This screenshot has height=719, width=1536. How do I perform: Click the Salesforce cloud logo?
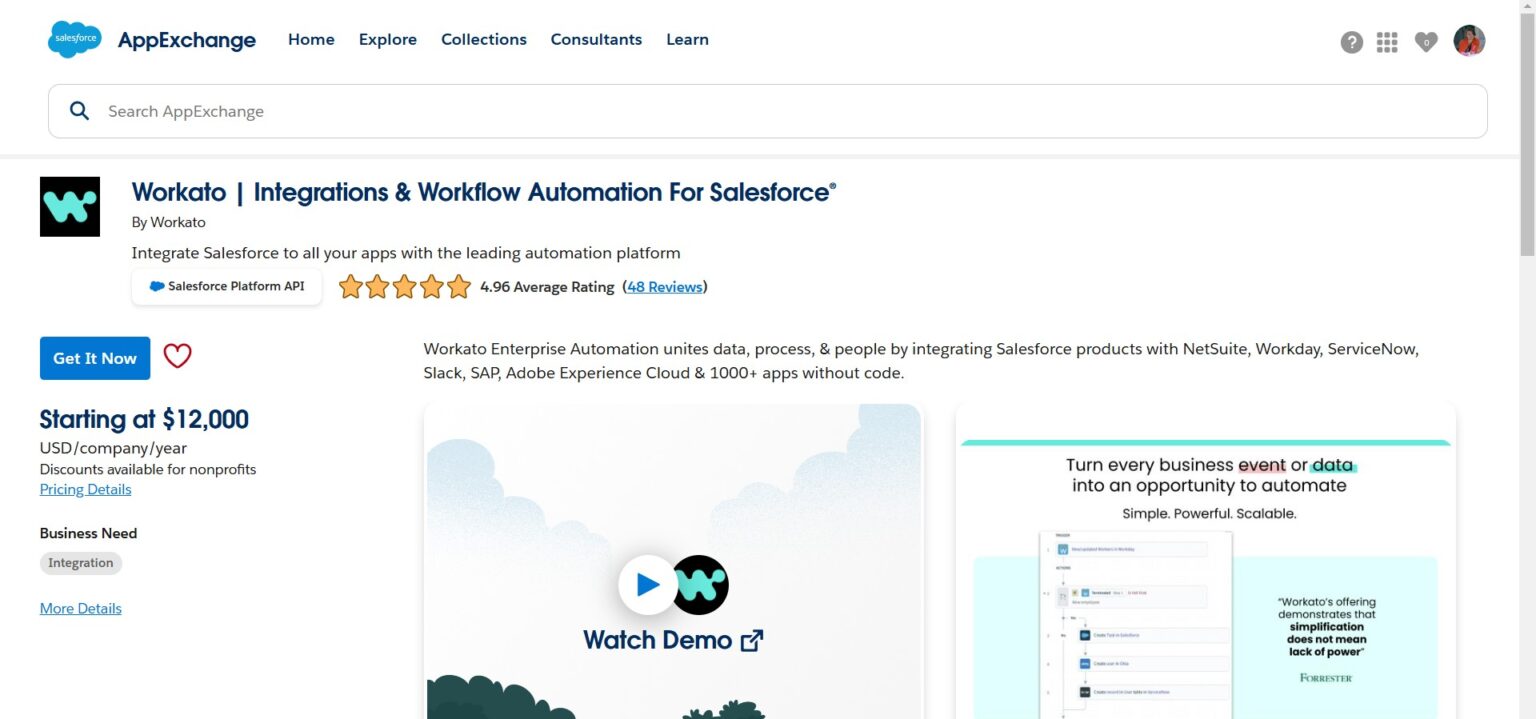point(74,40)
